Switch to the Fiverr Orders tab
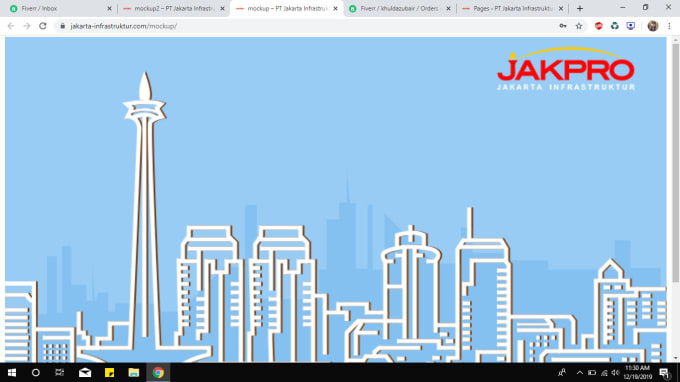The height and width of the screenshot is (382, 680). [x=399, y=9]
